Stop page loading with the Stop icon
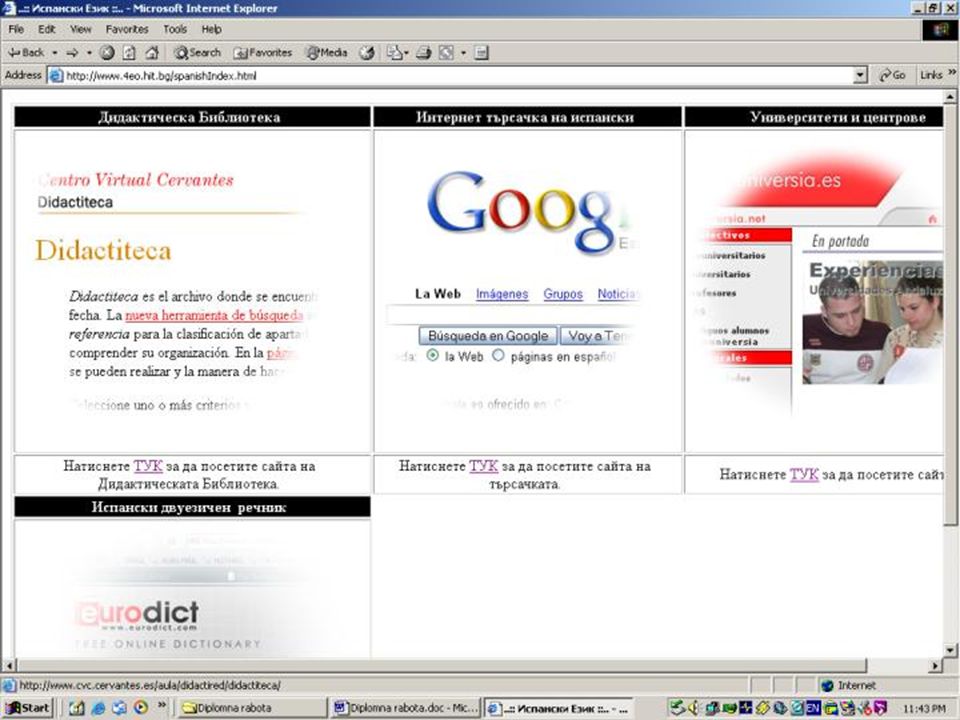The width and height of the screenshot is (960, 720). pos(107,53)
